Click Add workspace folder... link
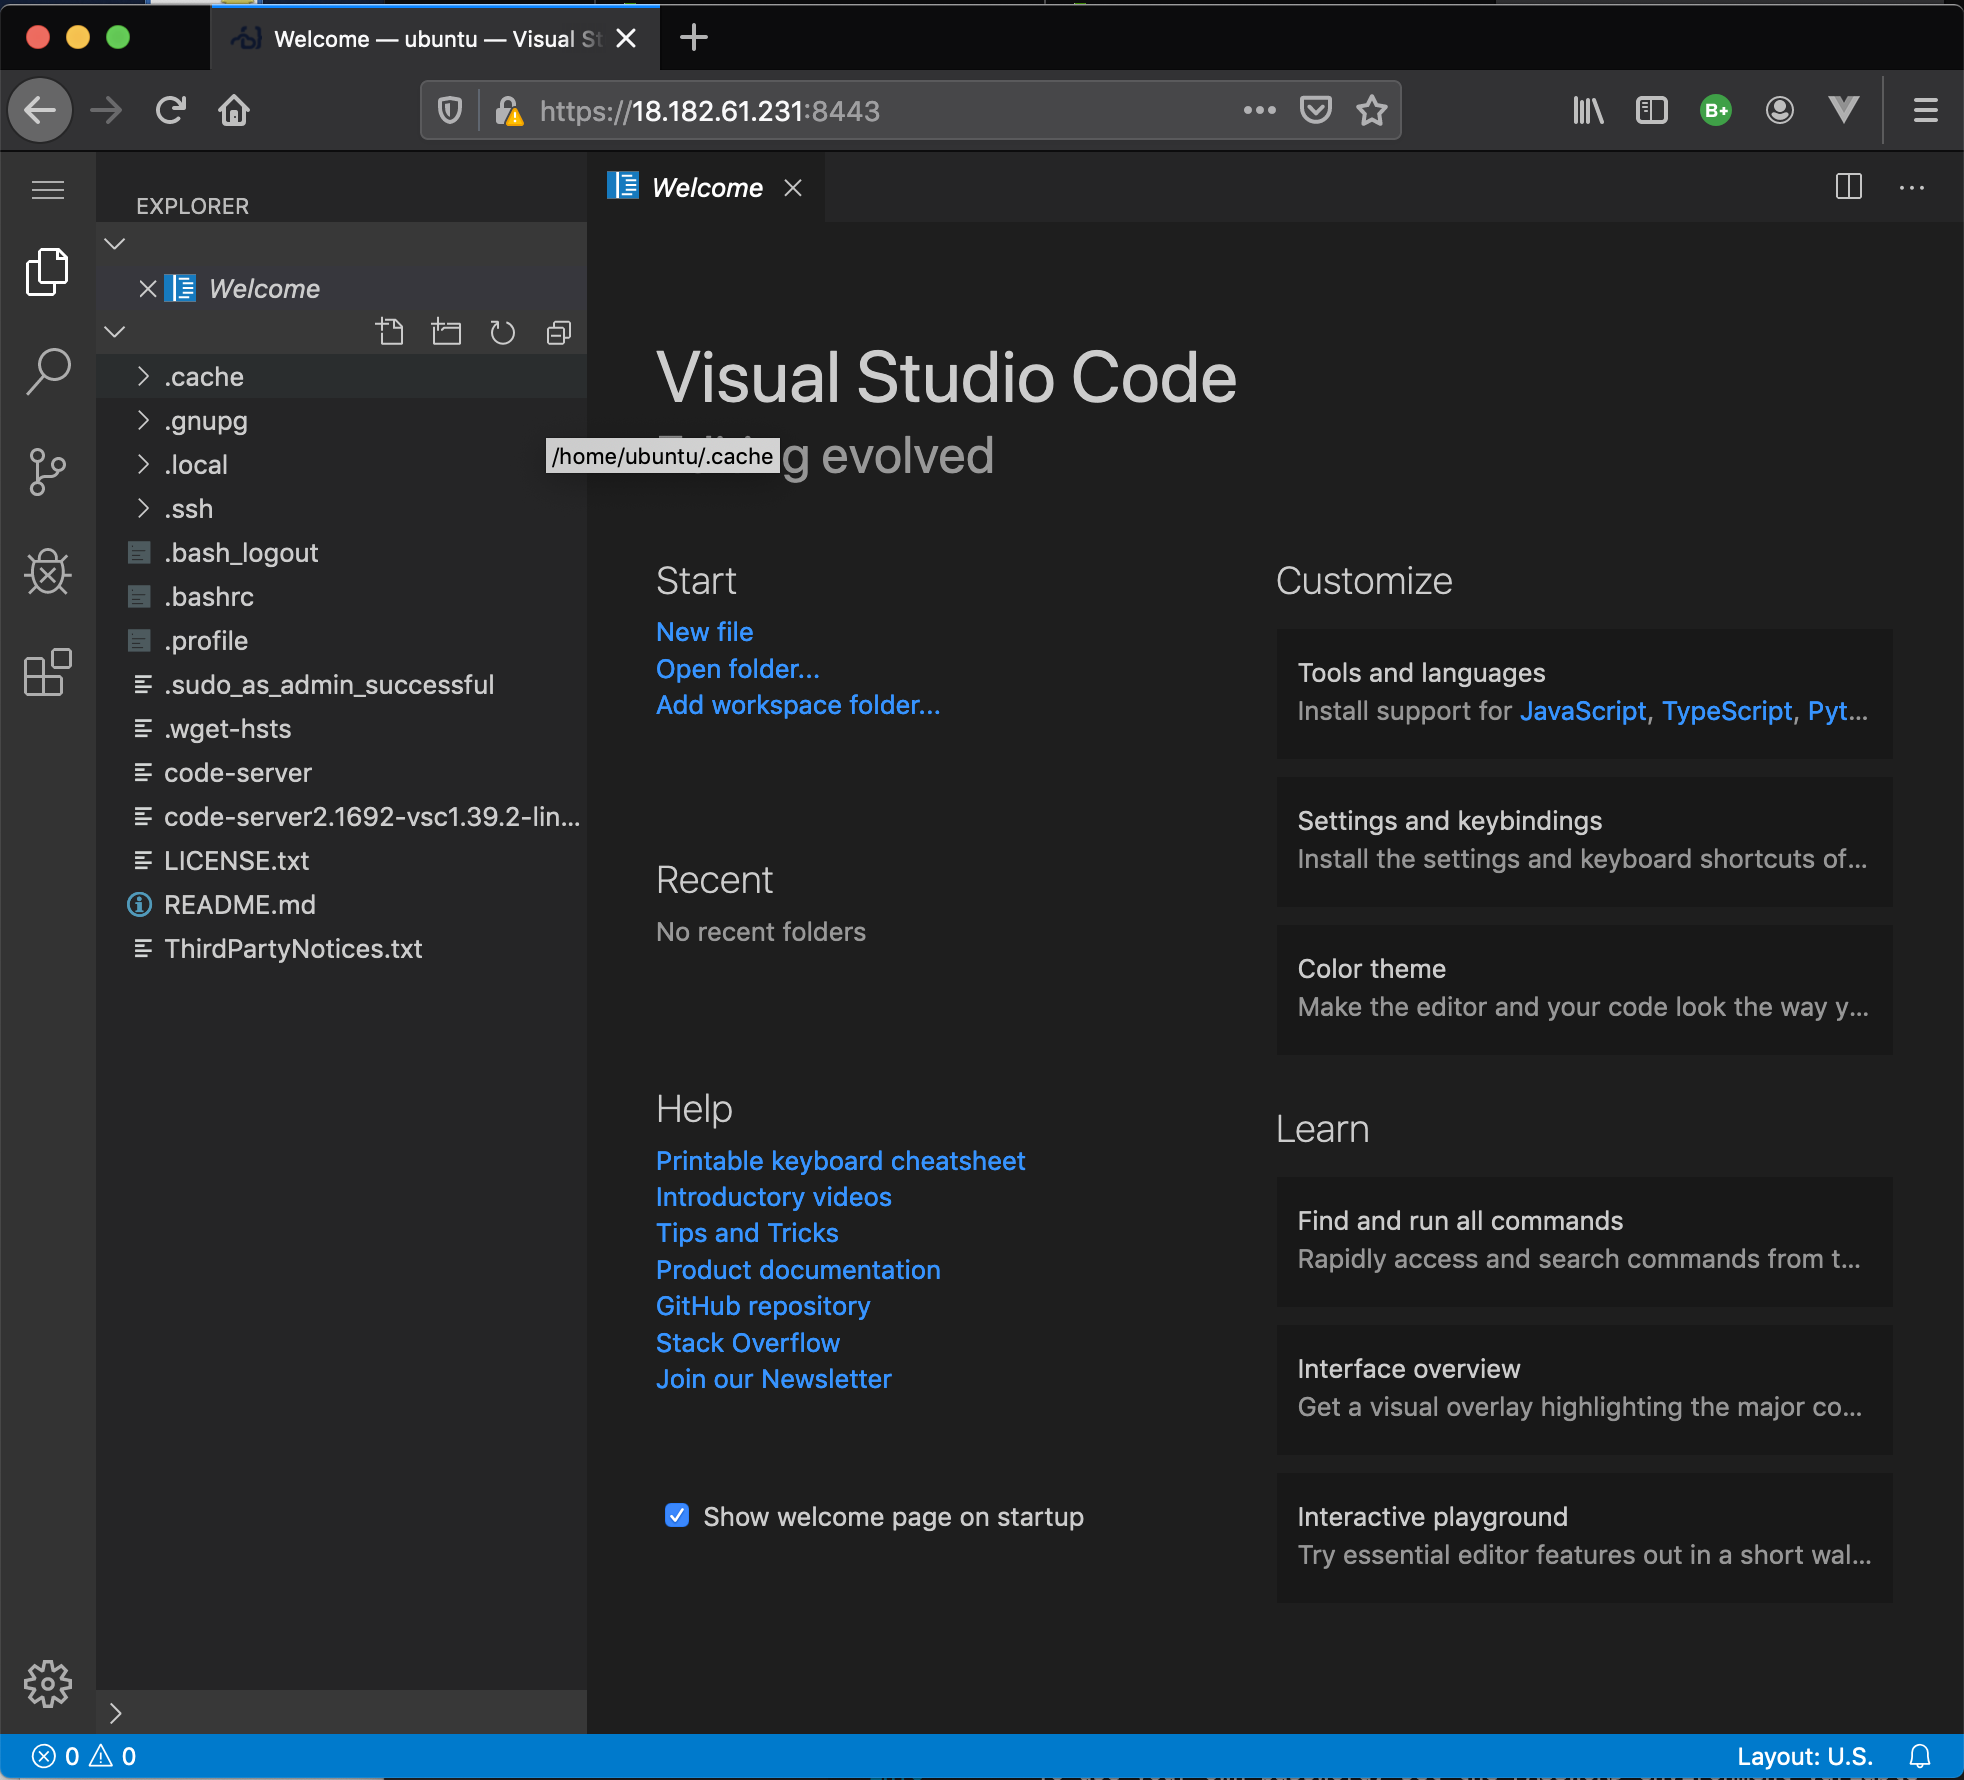 pyautogui.click(x=797, y=705)
